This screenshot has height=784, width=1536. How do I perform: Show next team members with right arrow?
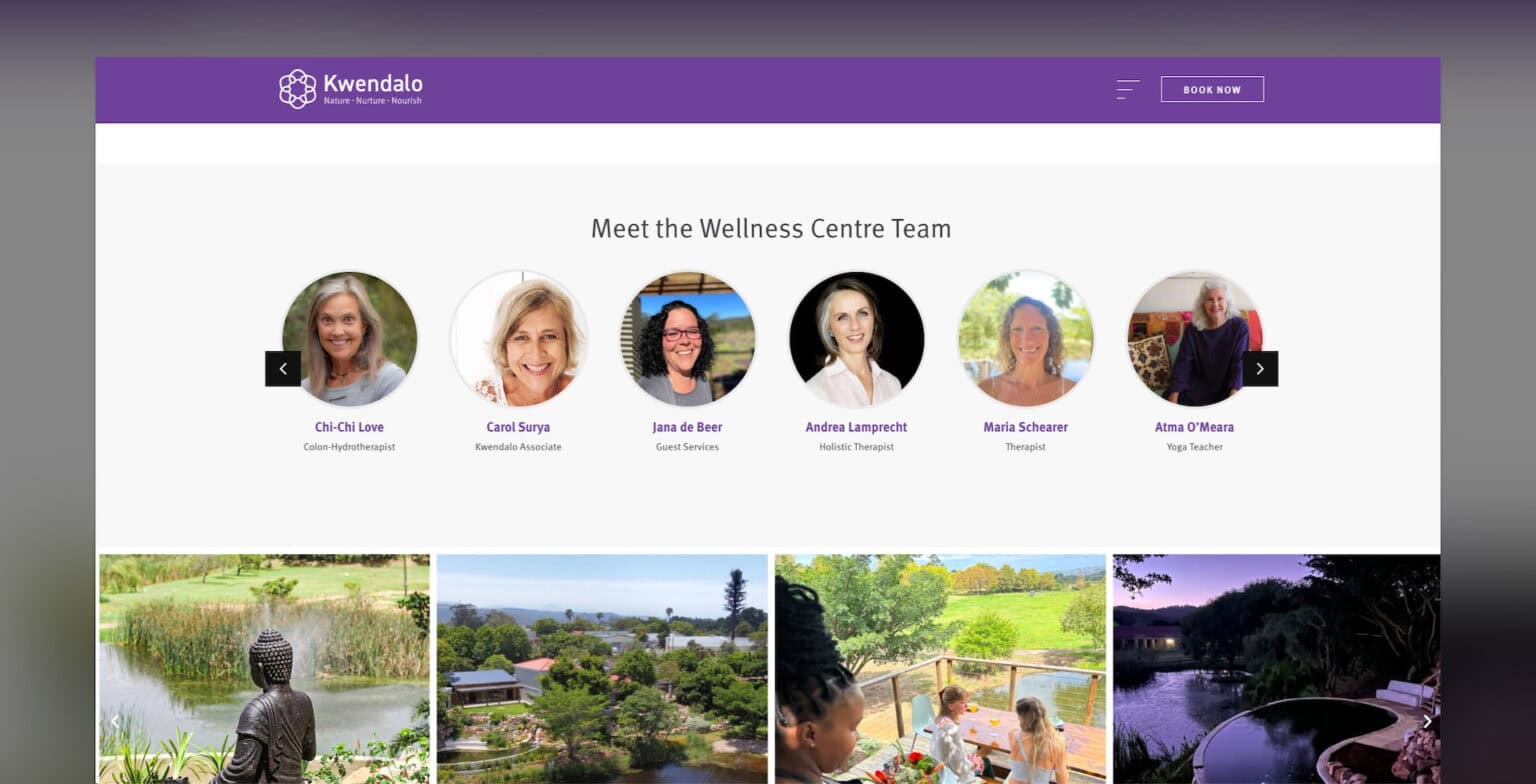(1260, 368)
